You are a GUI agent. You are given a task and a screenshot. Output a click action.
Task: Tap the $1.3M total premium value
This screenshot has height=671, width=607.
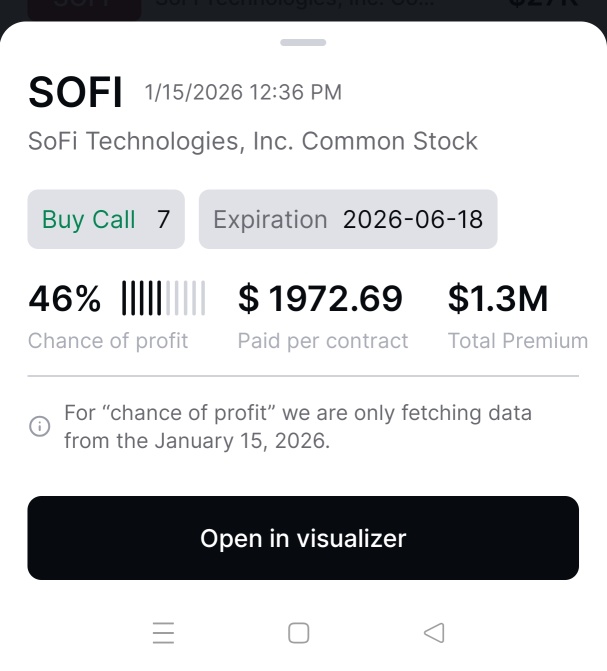[498, 298]
